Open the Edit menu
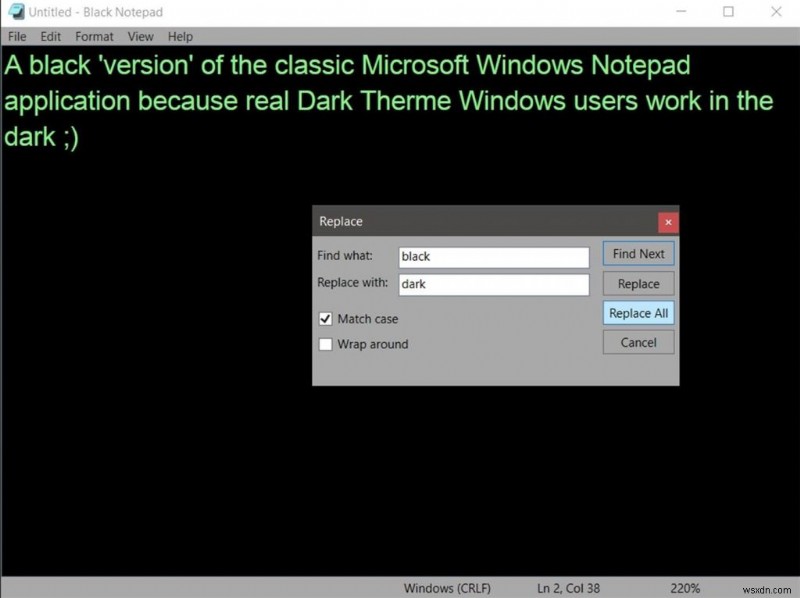Image resolution: width=800 pixels, height=598 pixels. pos(50,36)
